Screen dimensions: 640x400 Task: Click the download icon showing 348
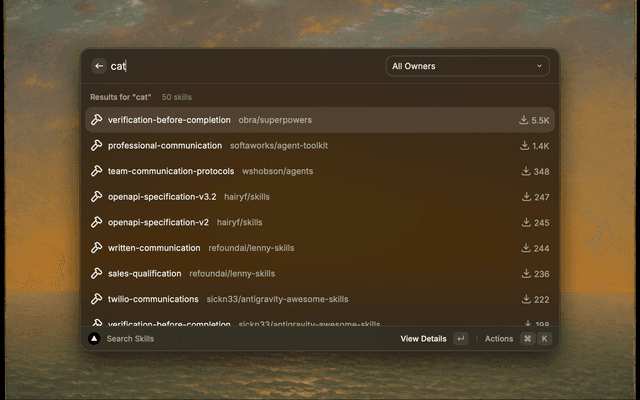tap(526, 171)
